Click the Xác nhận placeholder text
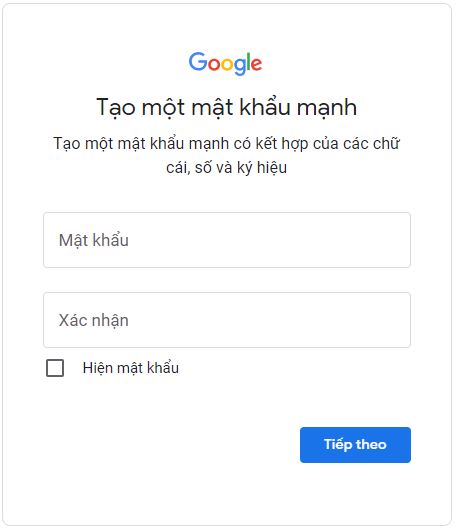456x531 pixels. [x=94, y=320]
